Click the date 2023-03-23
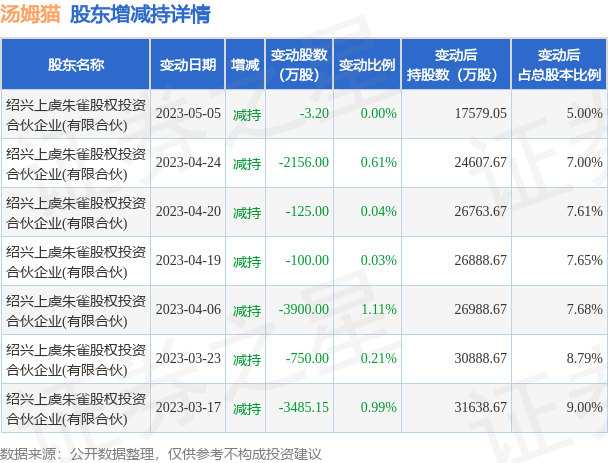Screen dimensions: 608x463 188,359
